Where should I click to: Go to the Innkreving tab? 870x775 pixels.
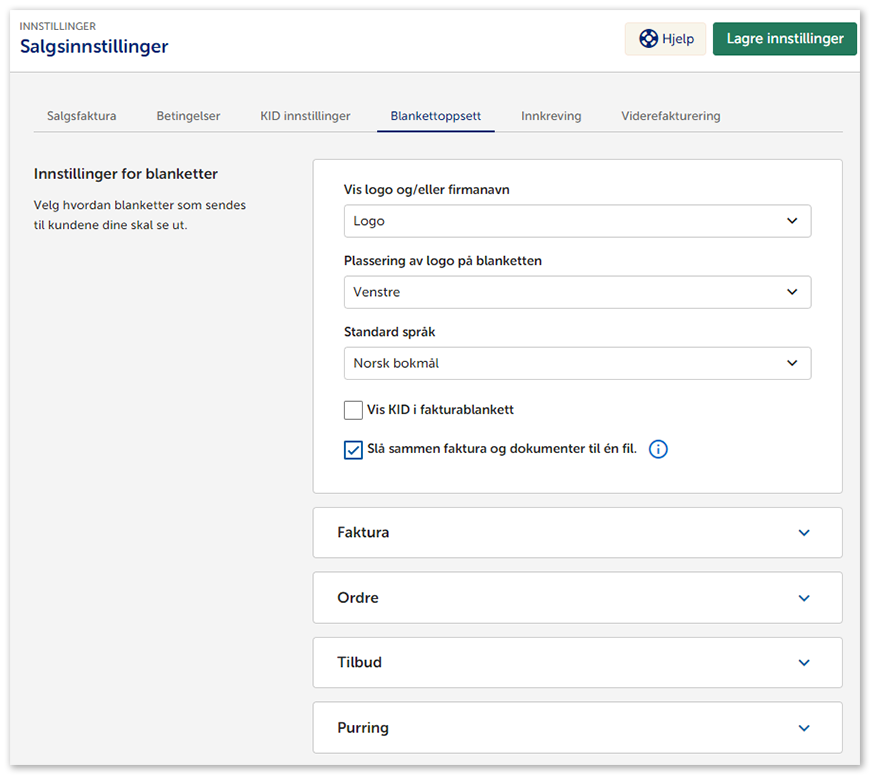[x=551, y=116]
